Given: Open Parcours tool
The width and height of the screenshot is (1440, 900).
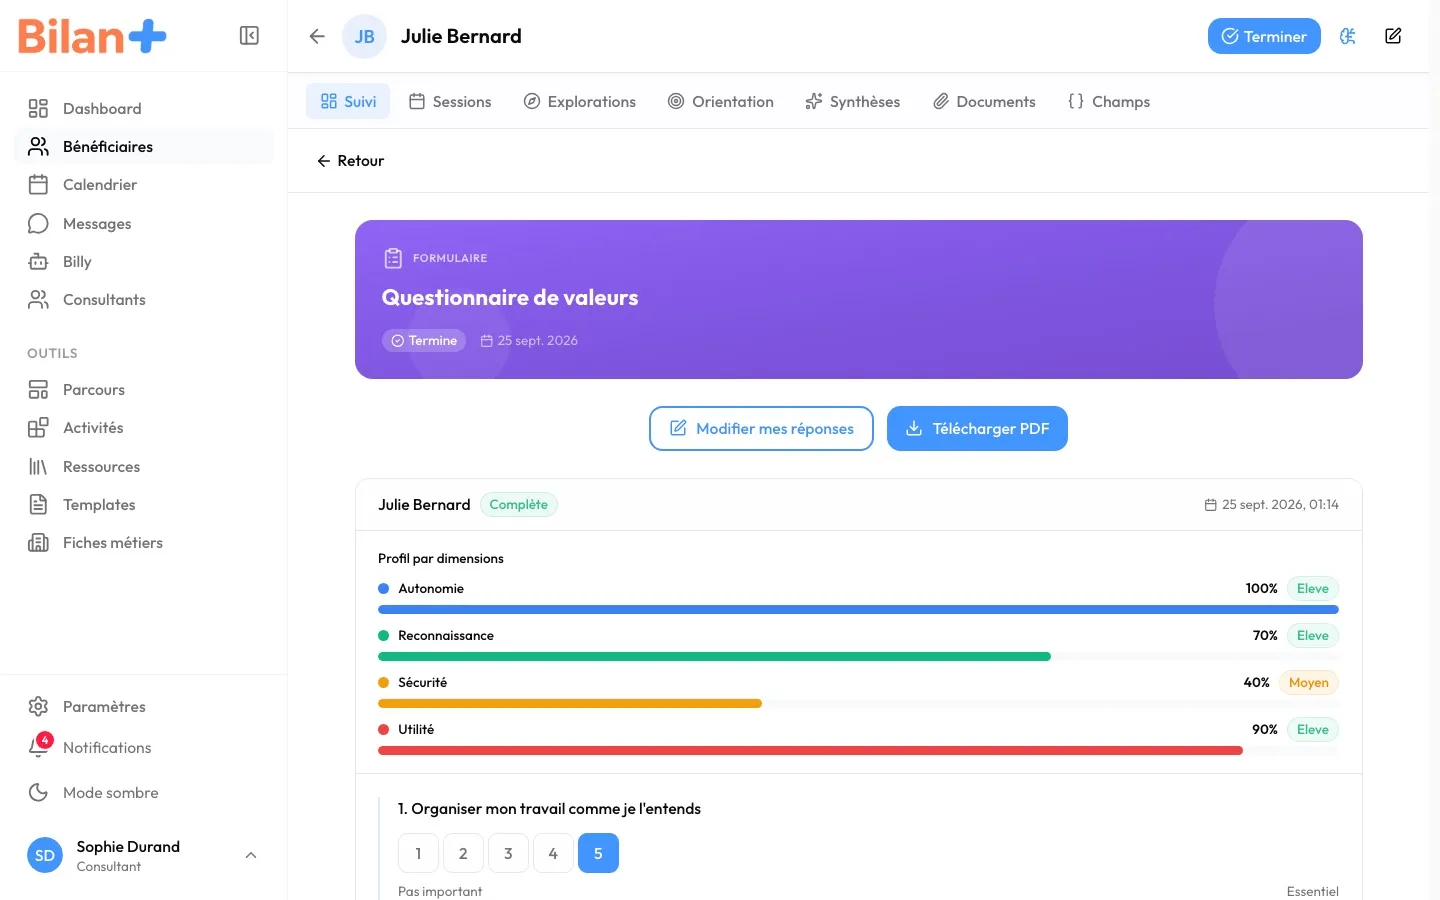Looking at the screenshot, I should [144, 390].
